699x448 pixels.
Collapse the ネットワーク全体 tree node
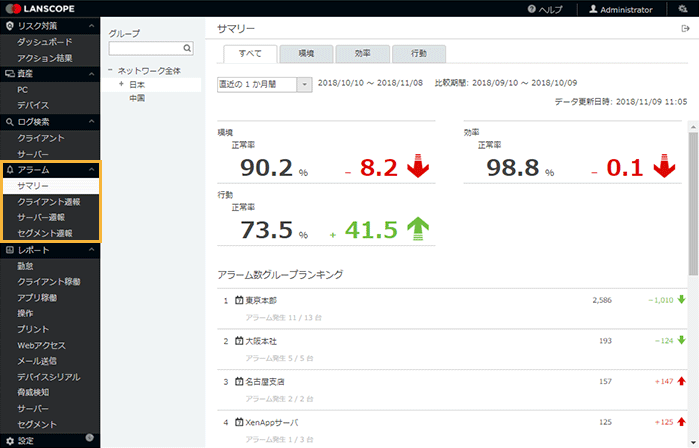(111, 71)
